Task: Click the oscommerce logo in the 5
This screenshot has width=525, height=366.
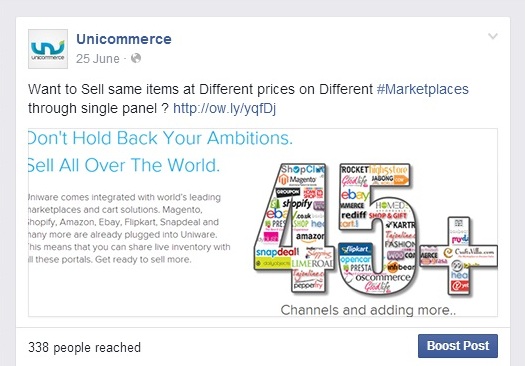Action: click(382, 278)
